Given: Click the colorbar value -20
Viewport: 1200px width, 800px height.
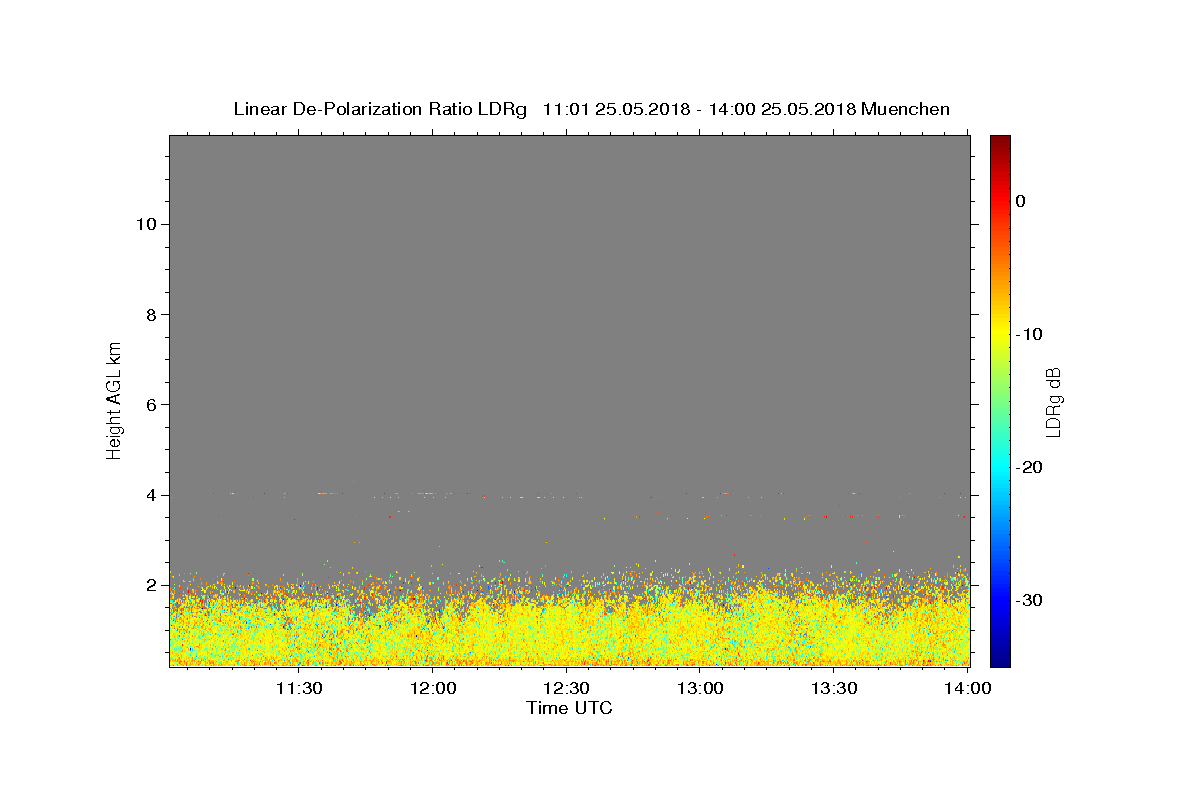Looking at the screenshot, I should 1030,467.
